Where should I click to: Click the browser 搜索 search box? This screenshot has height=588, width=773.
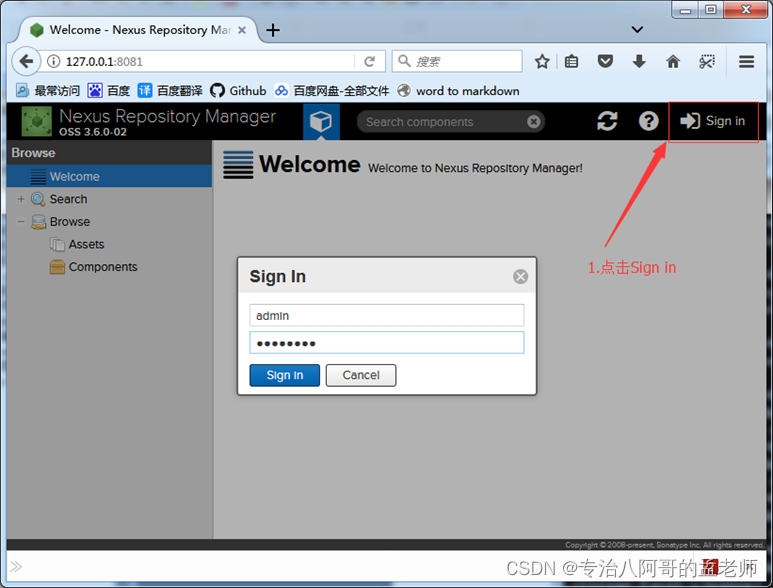click(x=457, y=62)
